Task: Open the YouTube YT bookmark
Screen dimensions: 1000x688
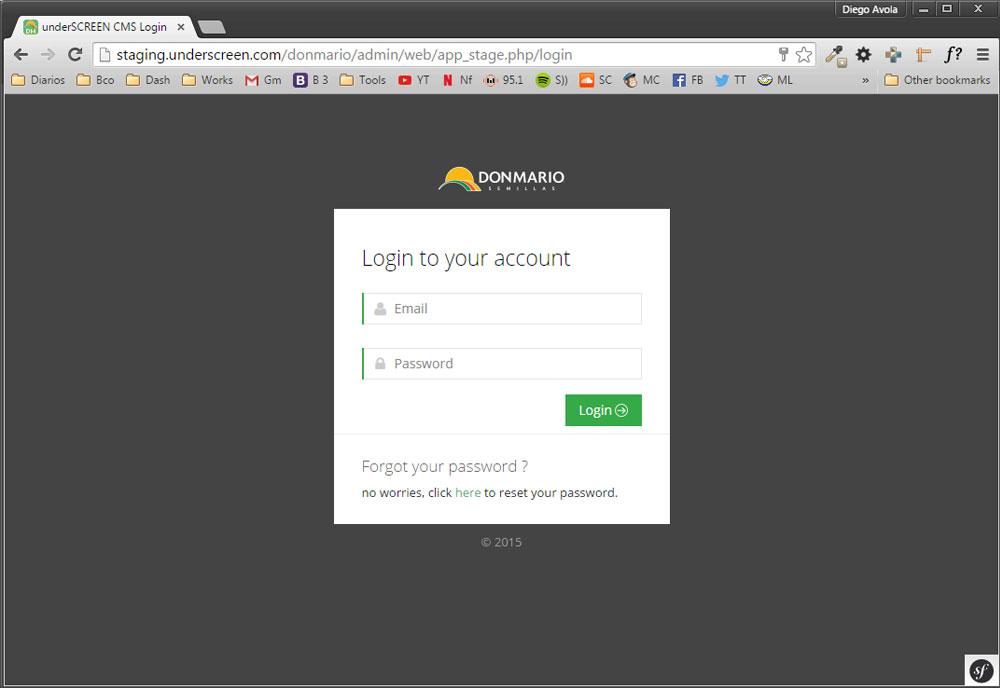Action: (413, 80)
